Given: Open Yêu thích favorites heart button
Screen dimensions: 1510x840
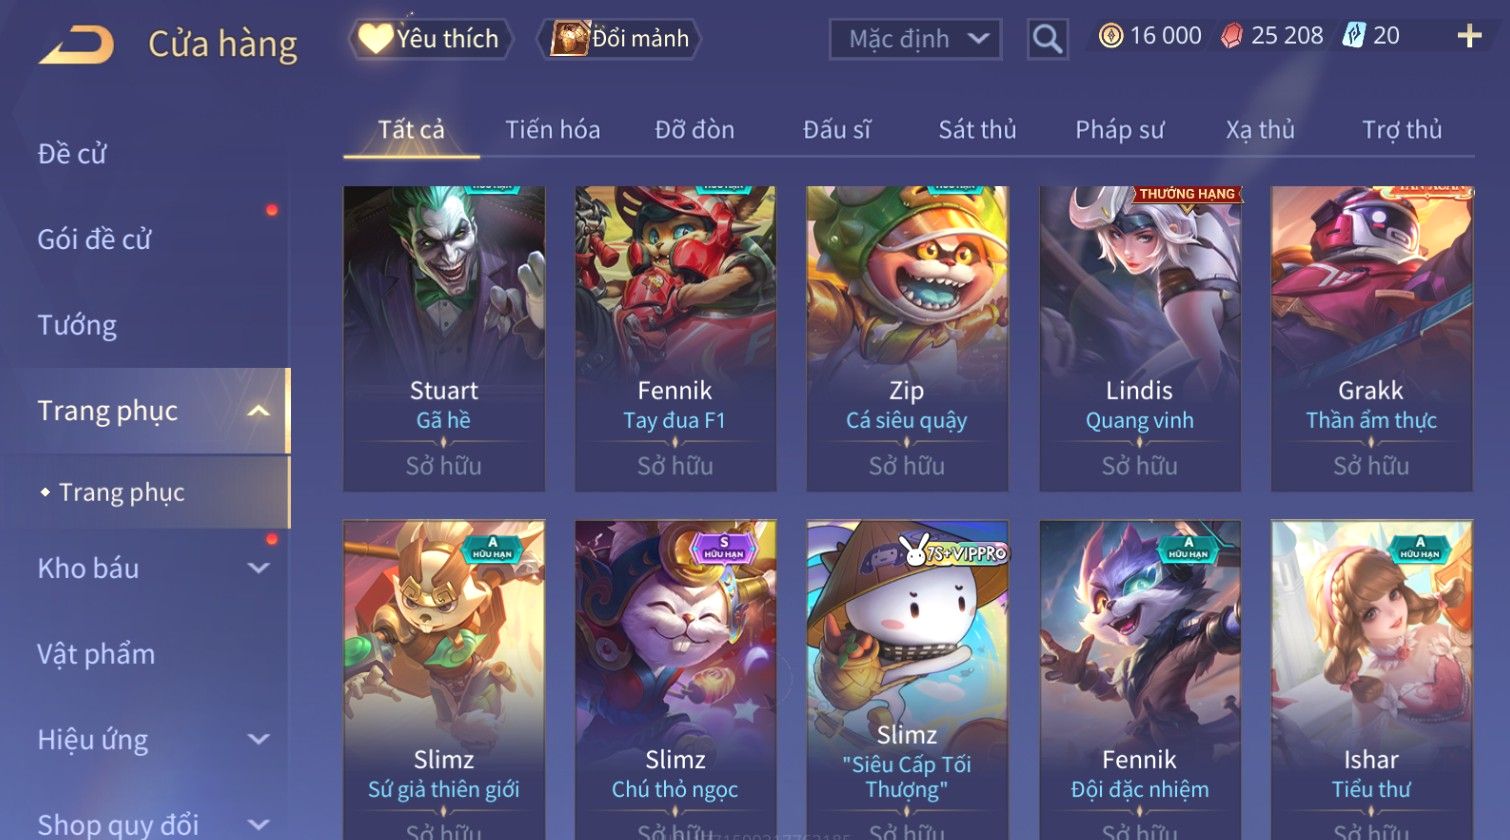Looking at the screenshot, I should coord(430,39).
